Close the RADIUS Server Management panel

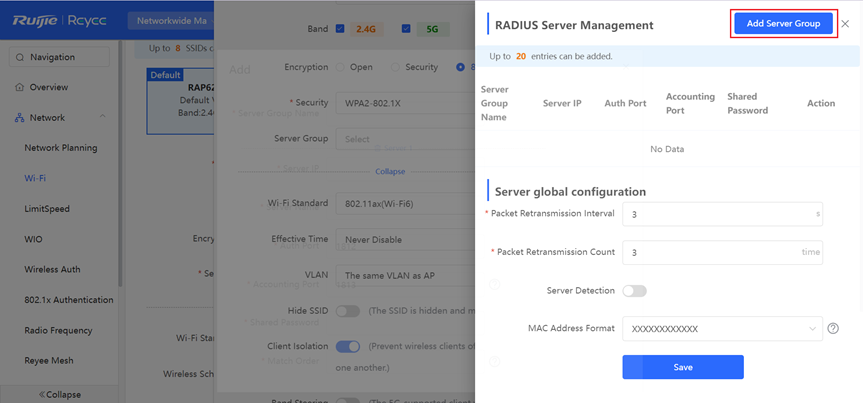click(x=846, y=24)
